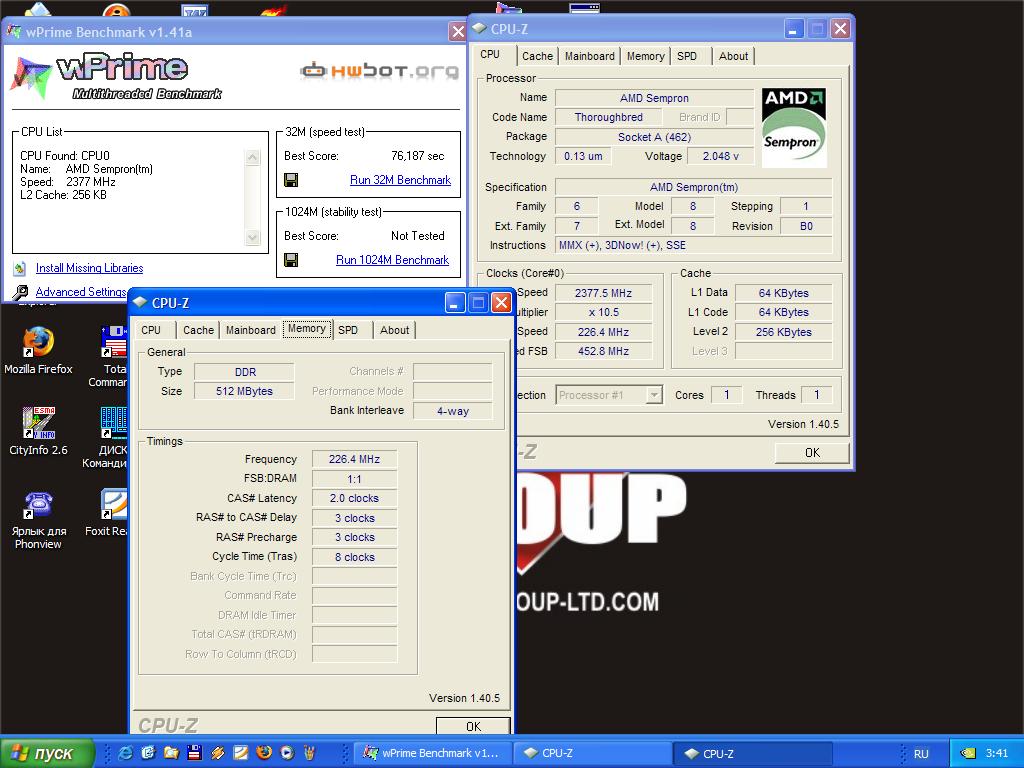1024x768 pixels.
Task: Launch Total Commander floppy icon in quick launch
Action: pos(194,752)
